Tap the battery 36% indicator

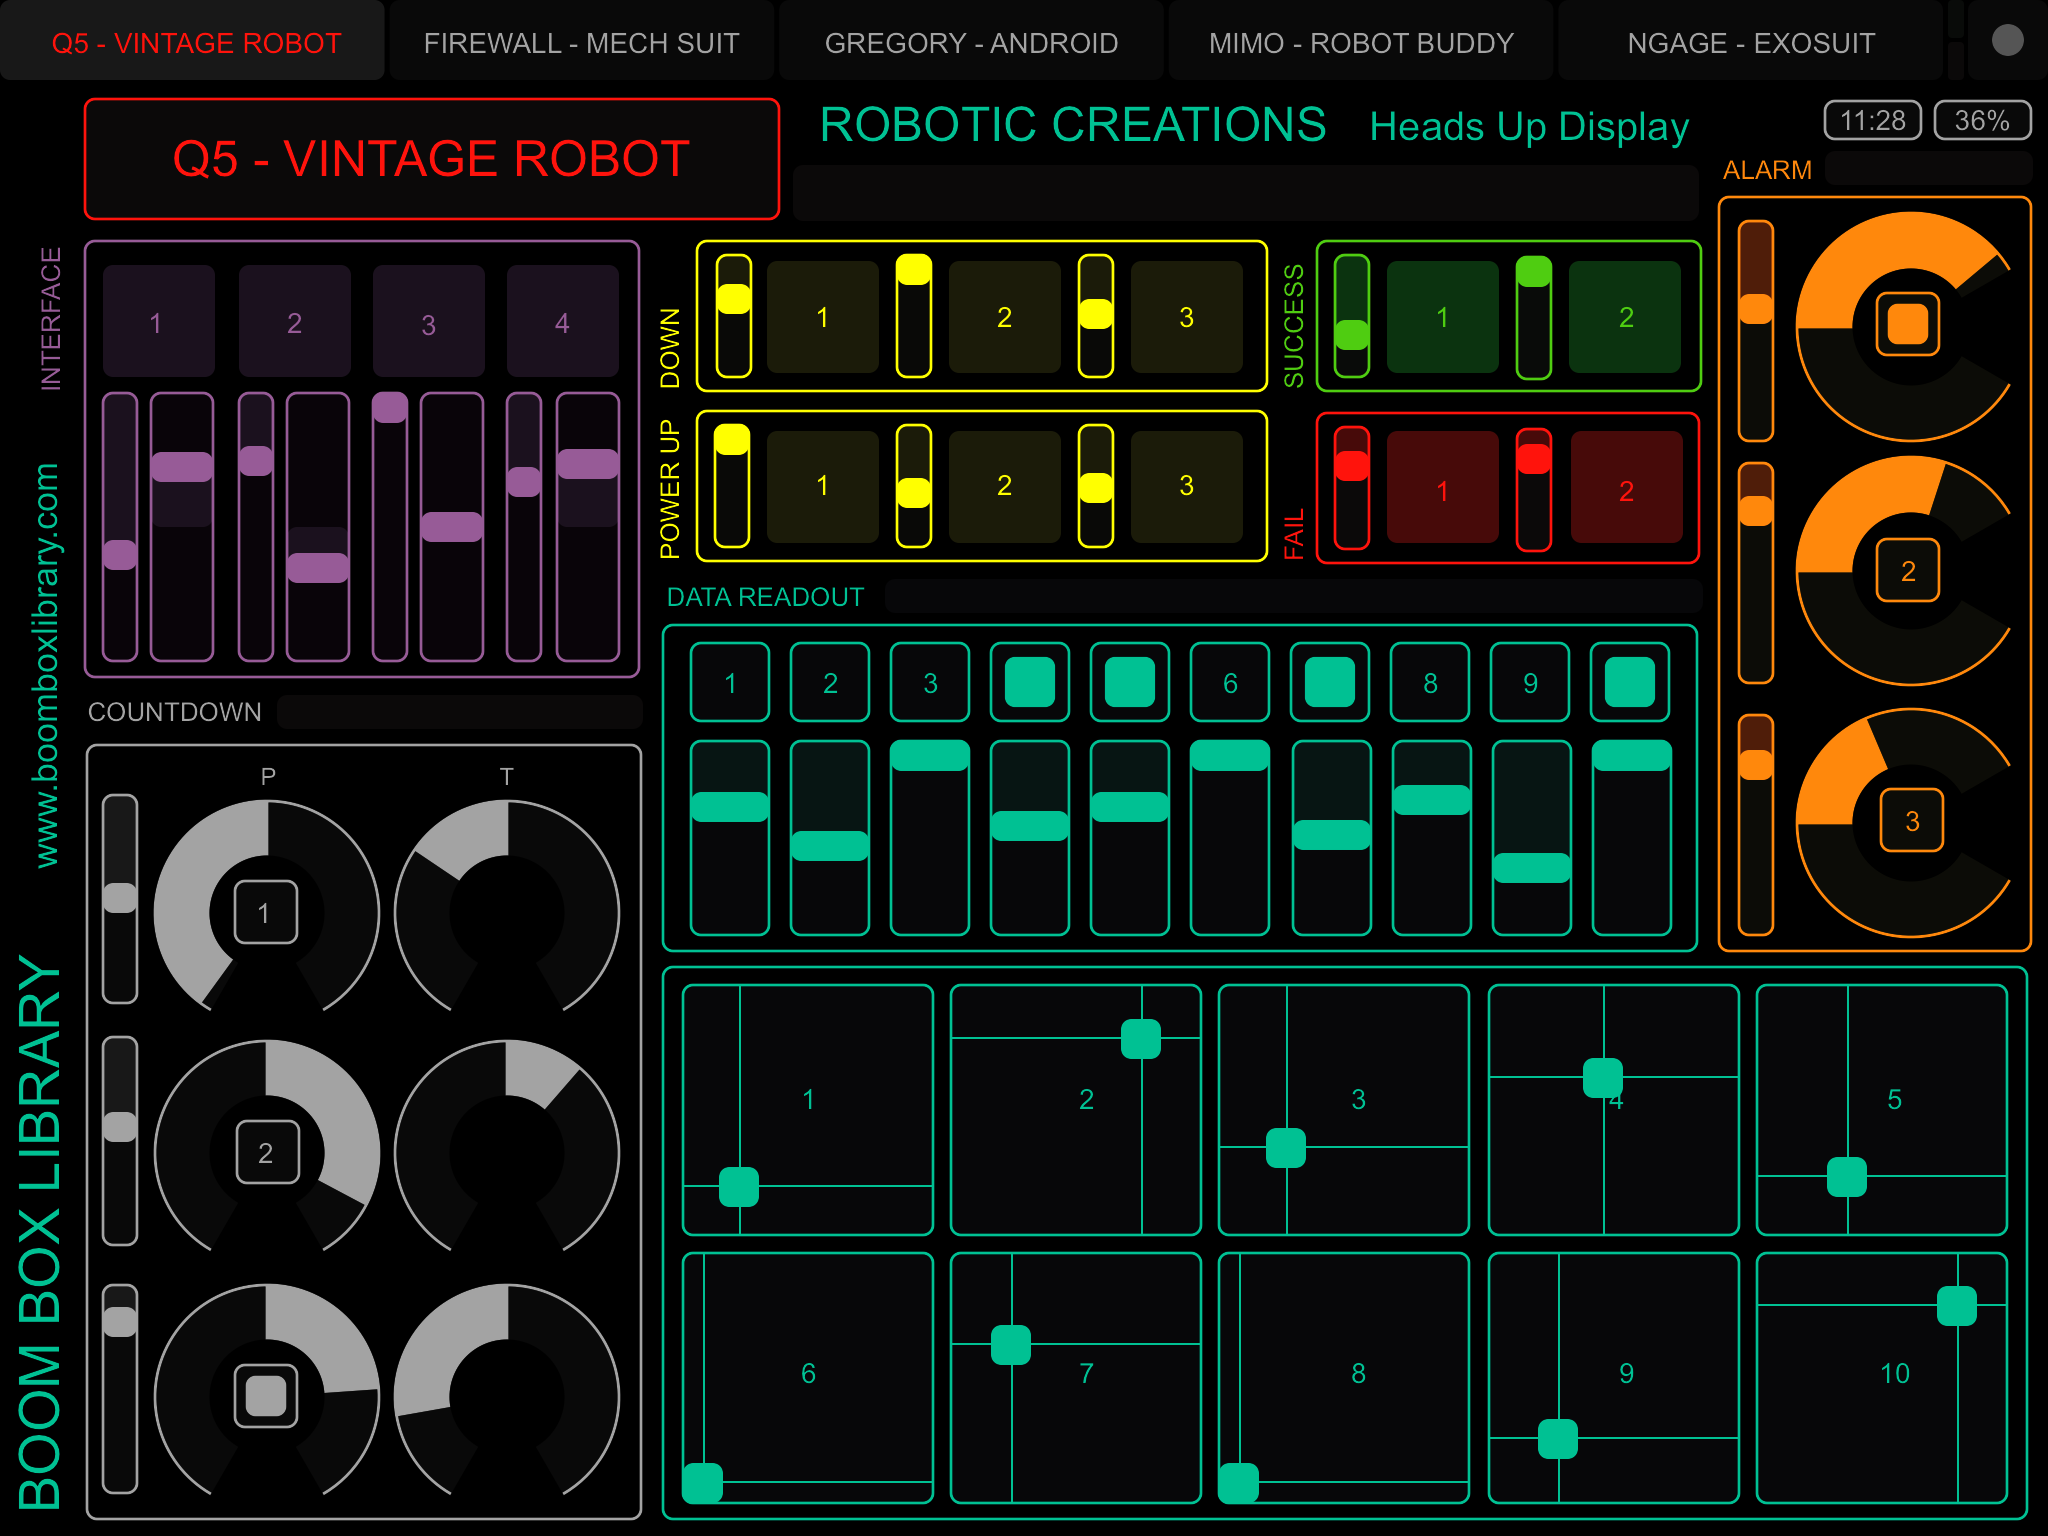pos(1981,121)
